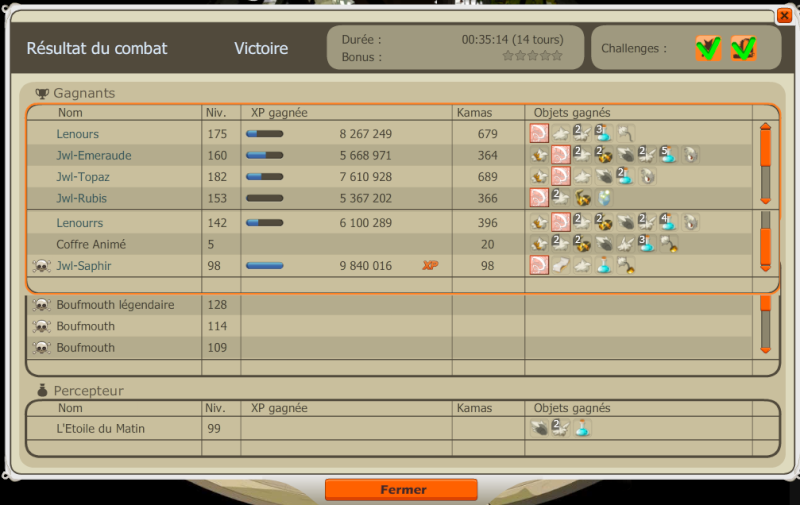Select the x4 blue potion in Lenourrs' loot

click(668, 222)
